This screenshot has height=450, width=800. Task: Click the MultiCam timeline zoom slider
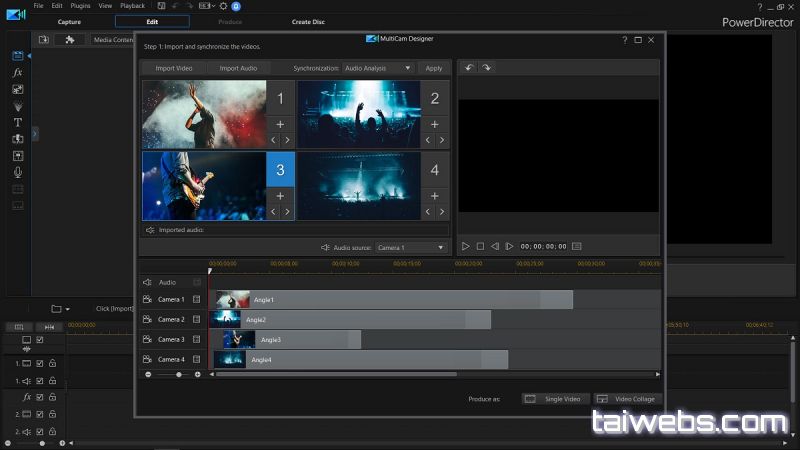pyautogui.click(x=179, y=374)
